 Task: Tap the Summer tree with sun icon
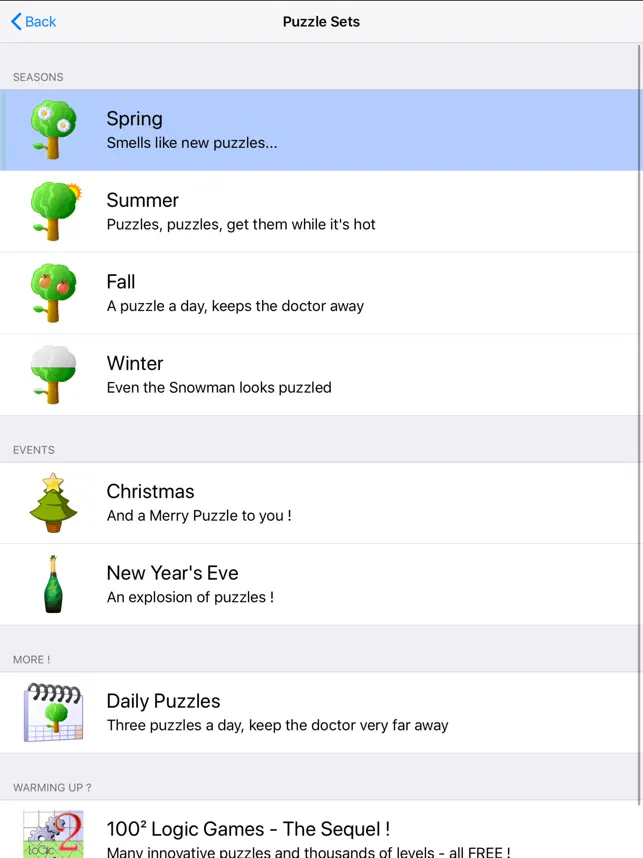[x=54, y=212]
